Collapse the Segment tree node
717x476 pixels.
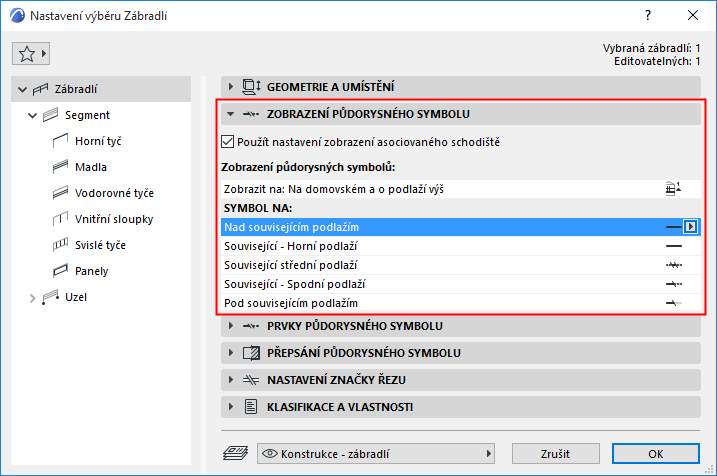point(33,115)
